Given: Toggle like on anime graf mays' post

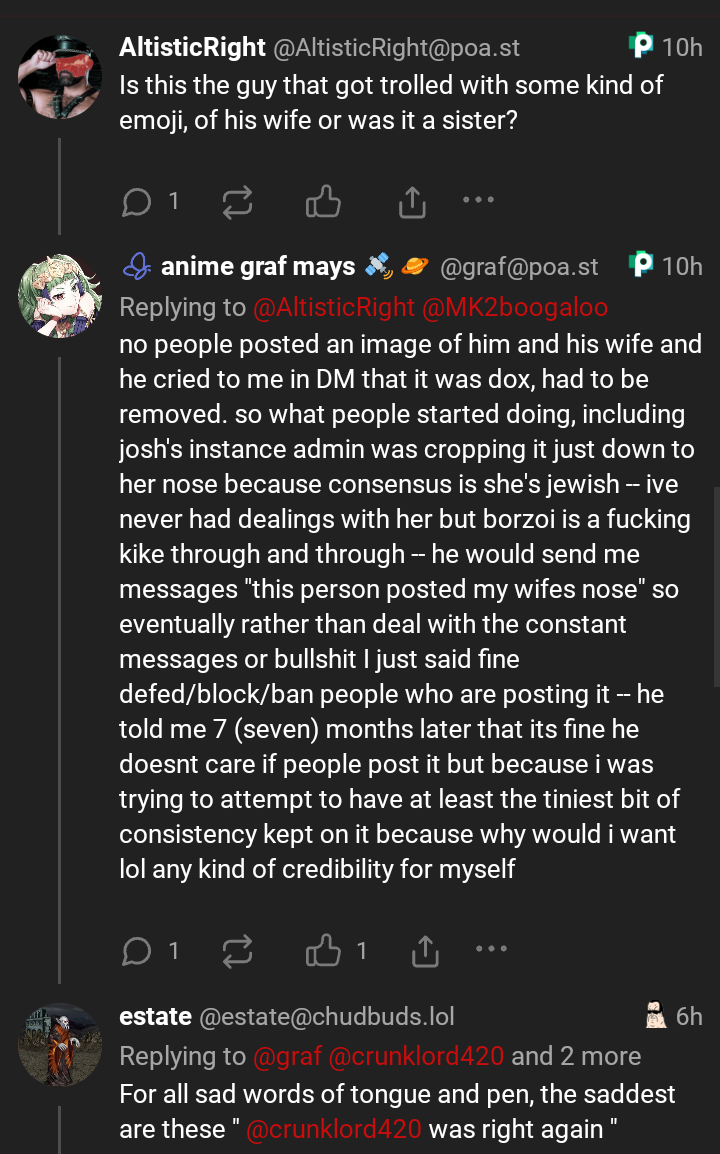Looking at the screenshot, I should 323,951.
